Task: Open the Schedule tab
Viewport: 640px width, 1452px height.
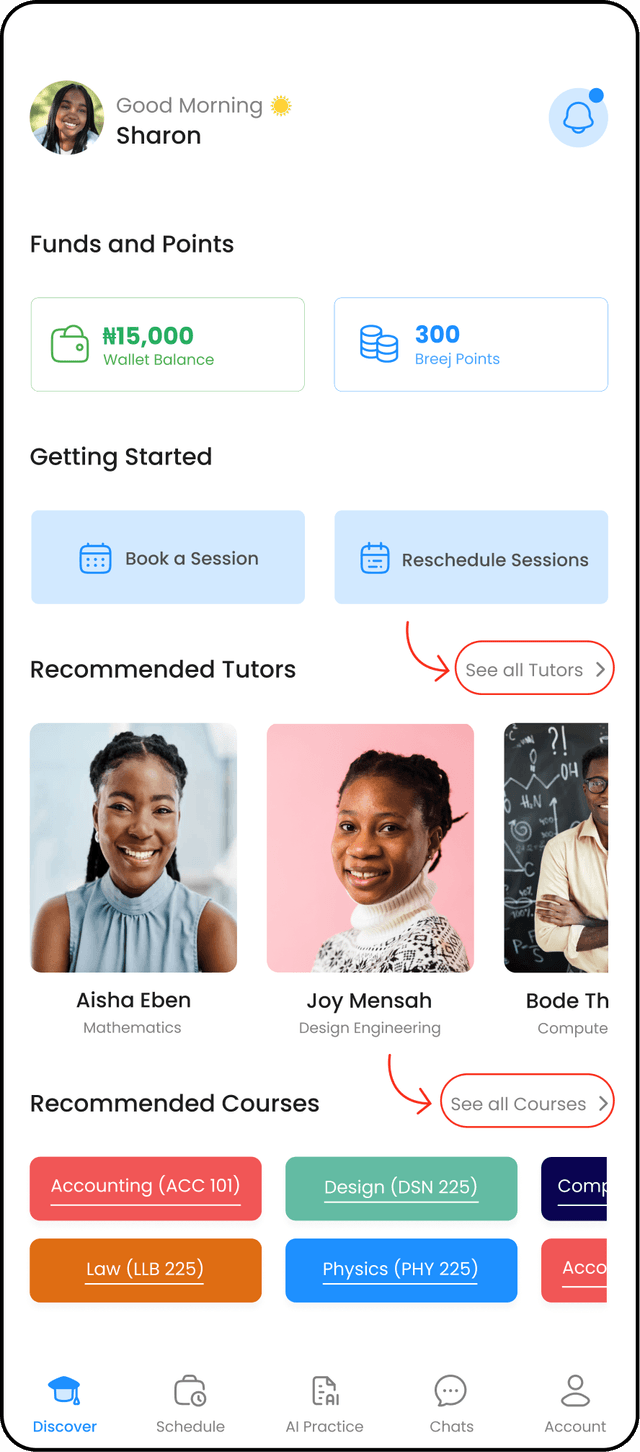Action: 190,1404
